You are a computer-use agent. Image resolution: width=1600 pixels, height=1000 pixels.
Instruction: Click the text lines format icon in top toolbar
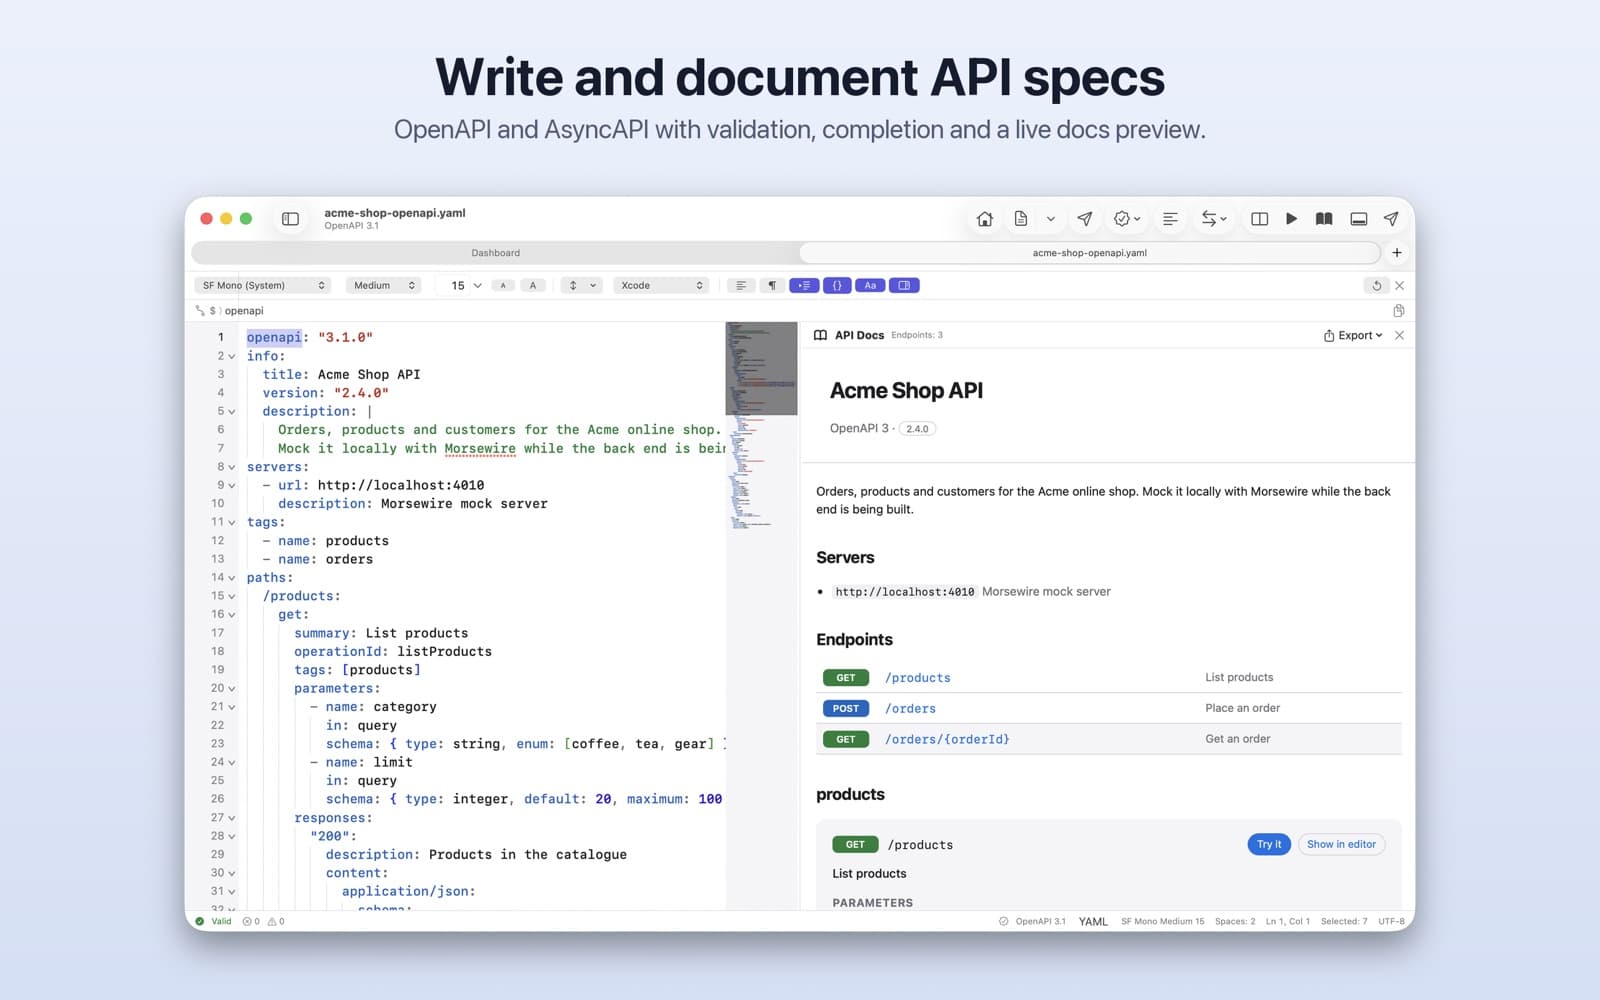click(1170, 219)
